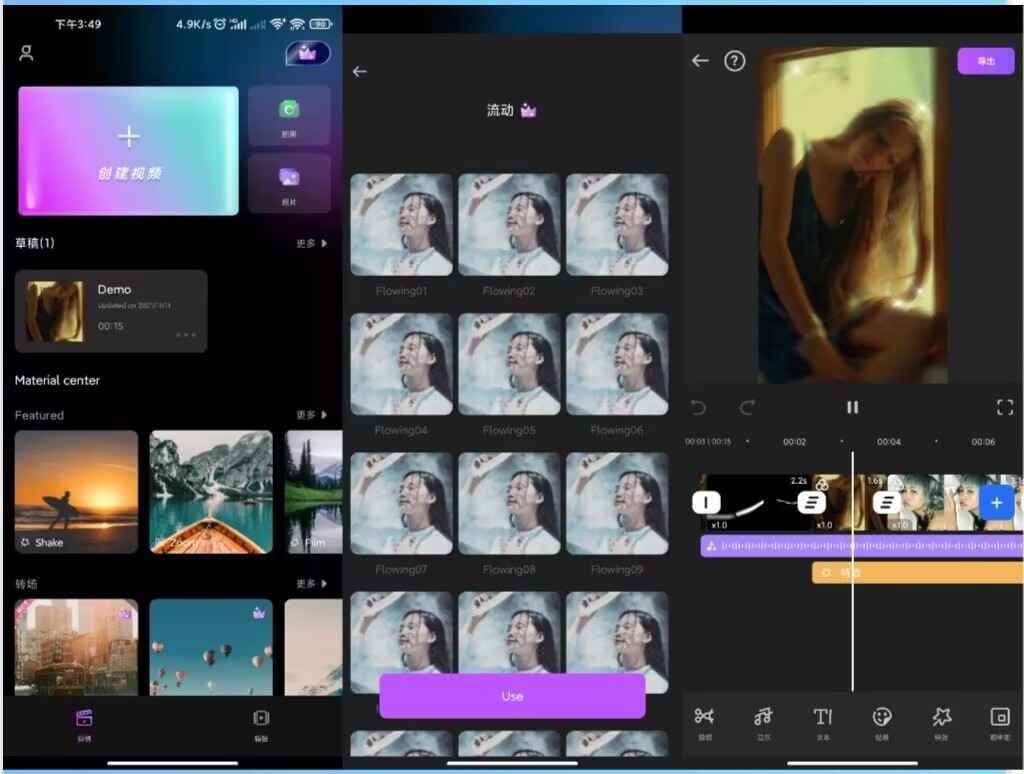Switch to the purple clapperboard bottom tab
Viewport: 1024px width, 774px height.
pos(85,720)
